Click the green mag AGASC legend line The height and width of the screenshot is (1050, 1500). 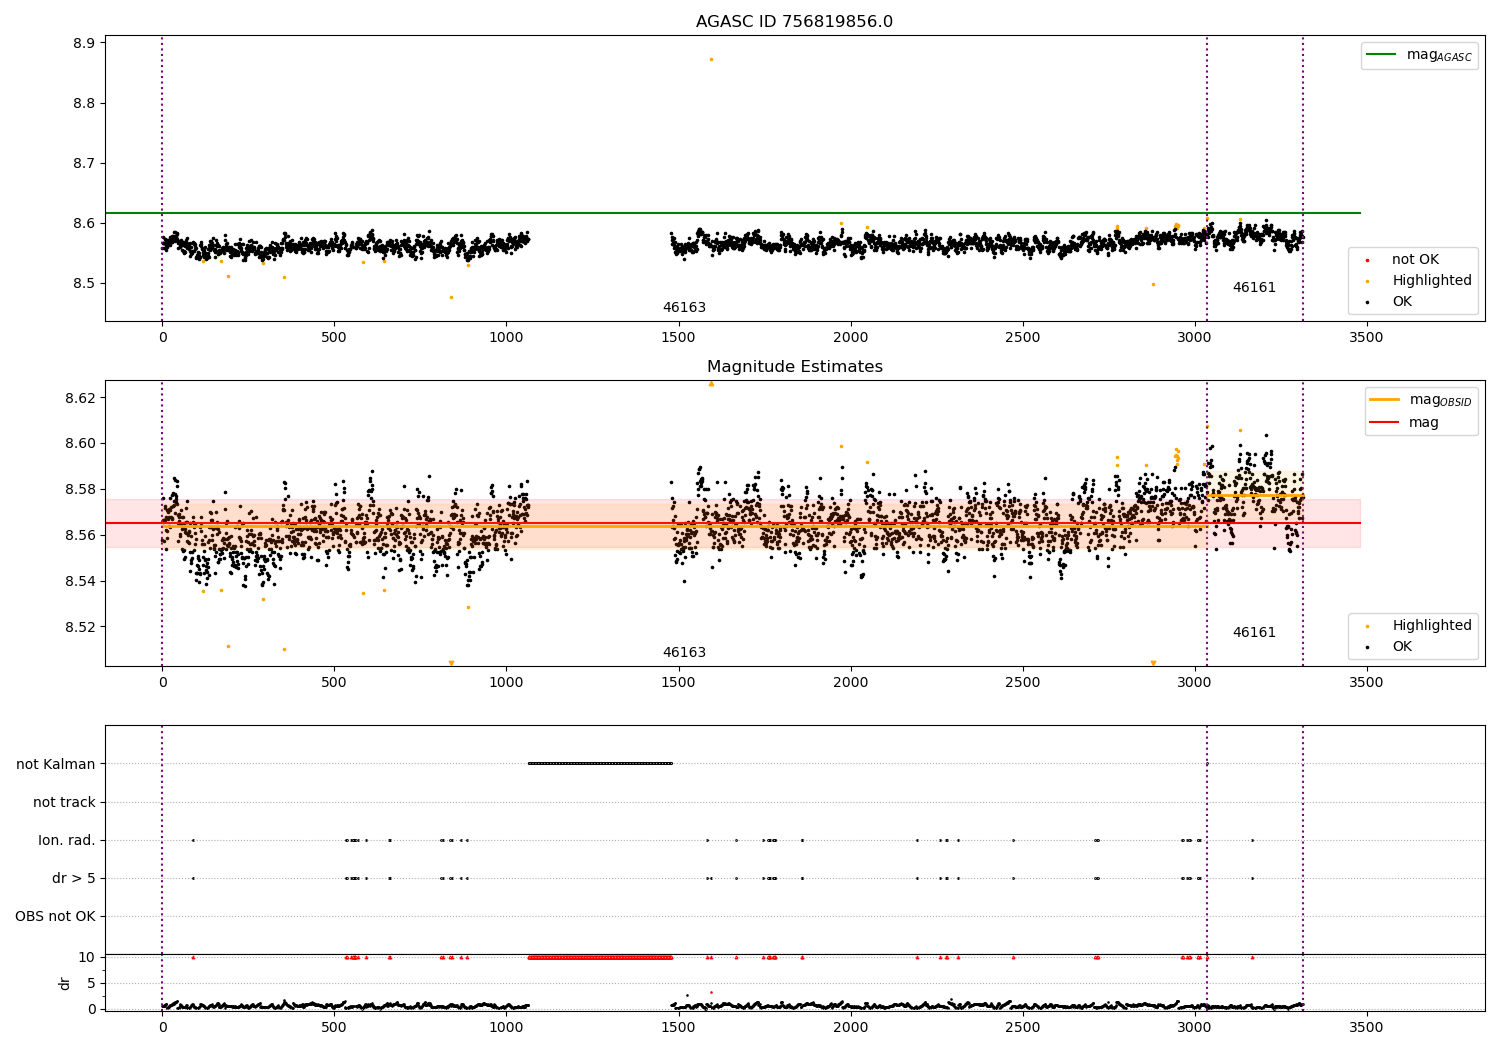(x=1382, y=55)
